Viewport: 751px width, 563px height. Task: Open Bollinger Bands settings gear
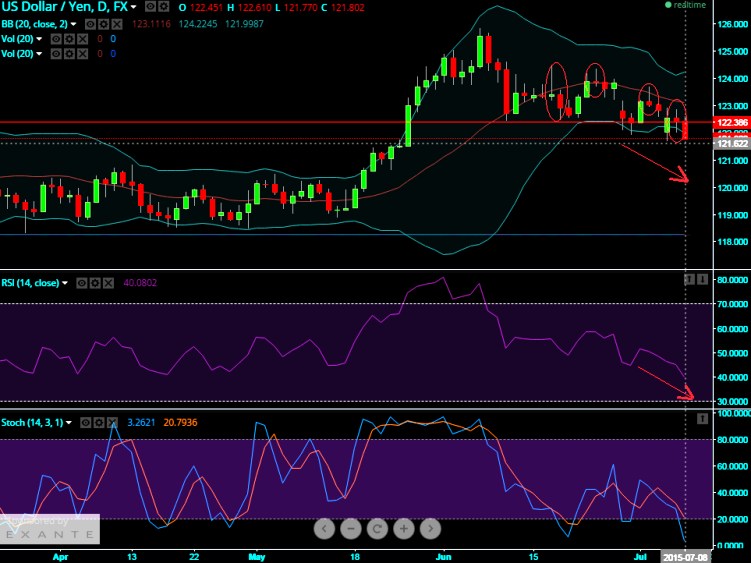click(103, 24)
